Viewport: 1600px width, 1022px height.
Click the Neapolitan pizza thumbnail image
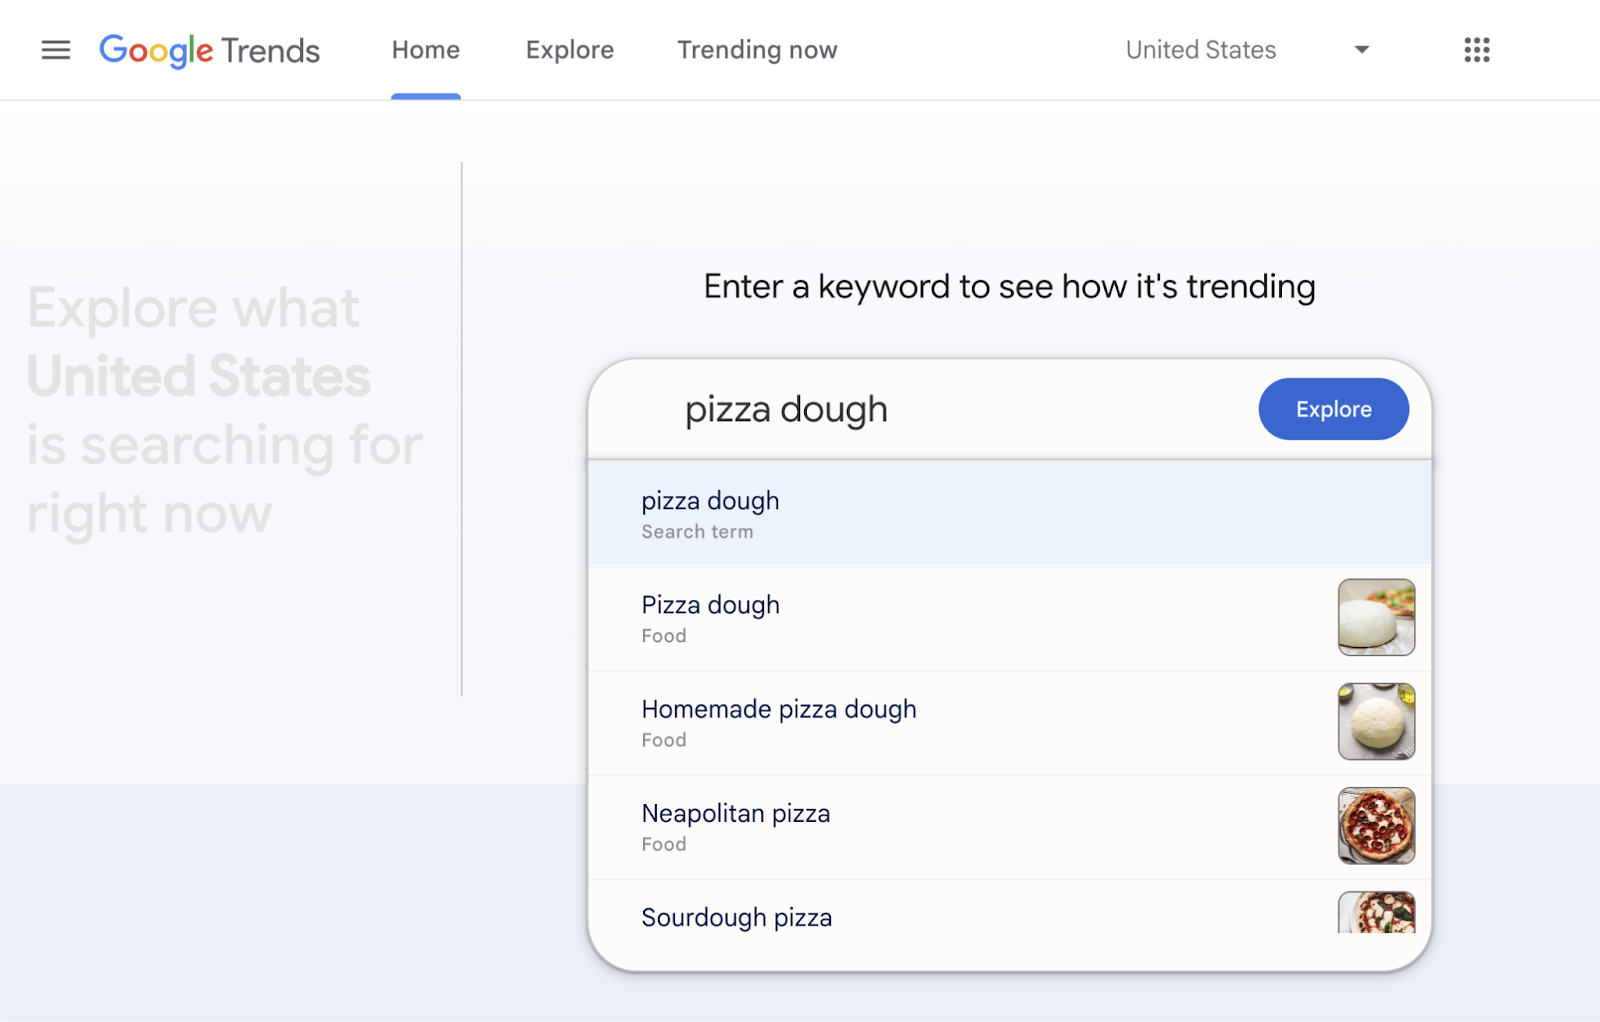tap(1376, 826)
